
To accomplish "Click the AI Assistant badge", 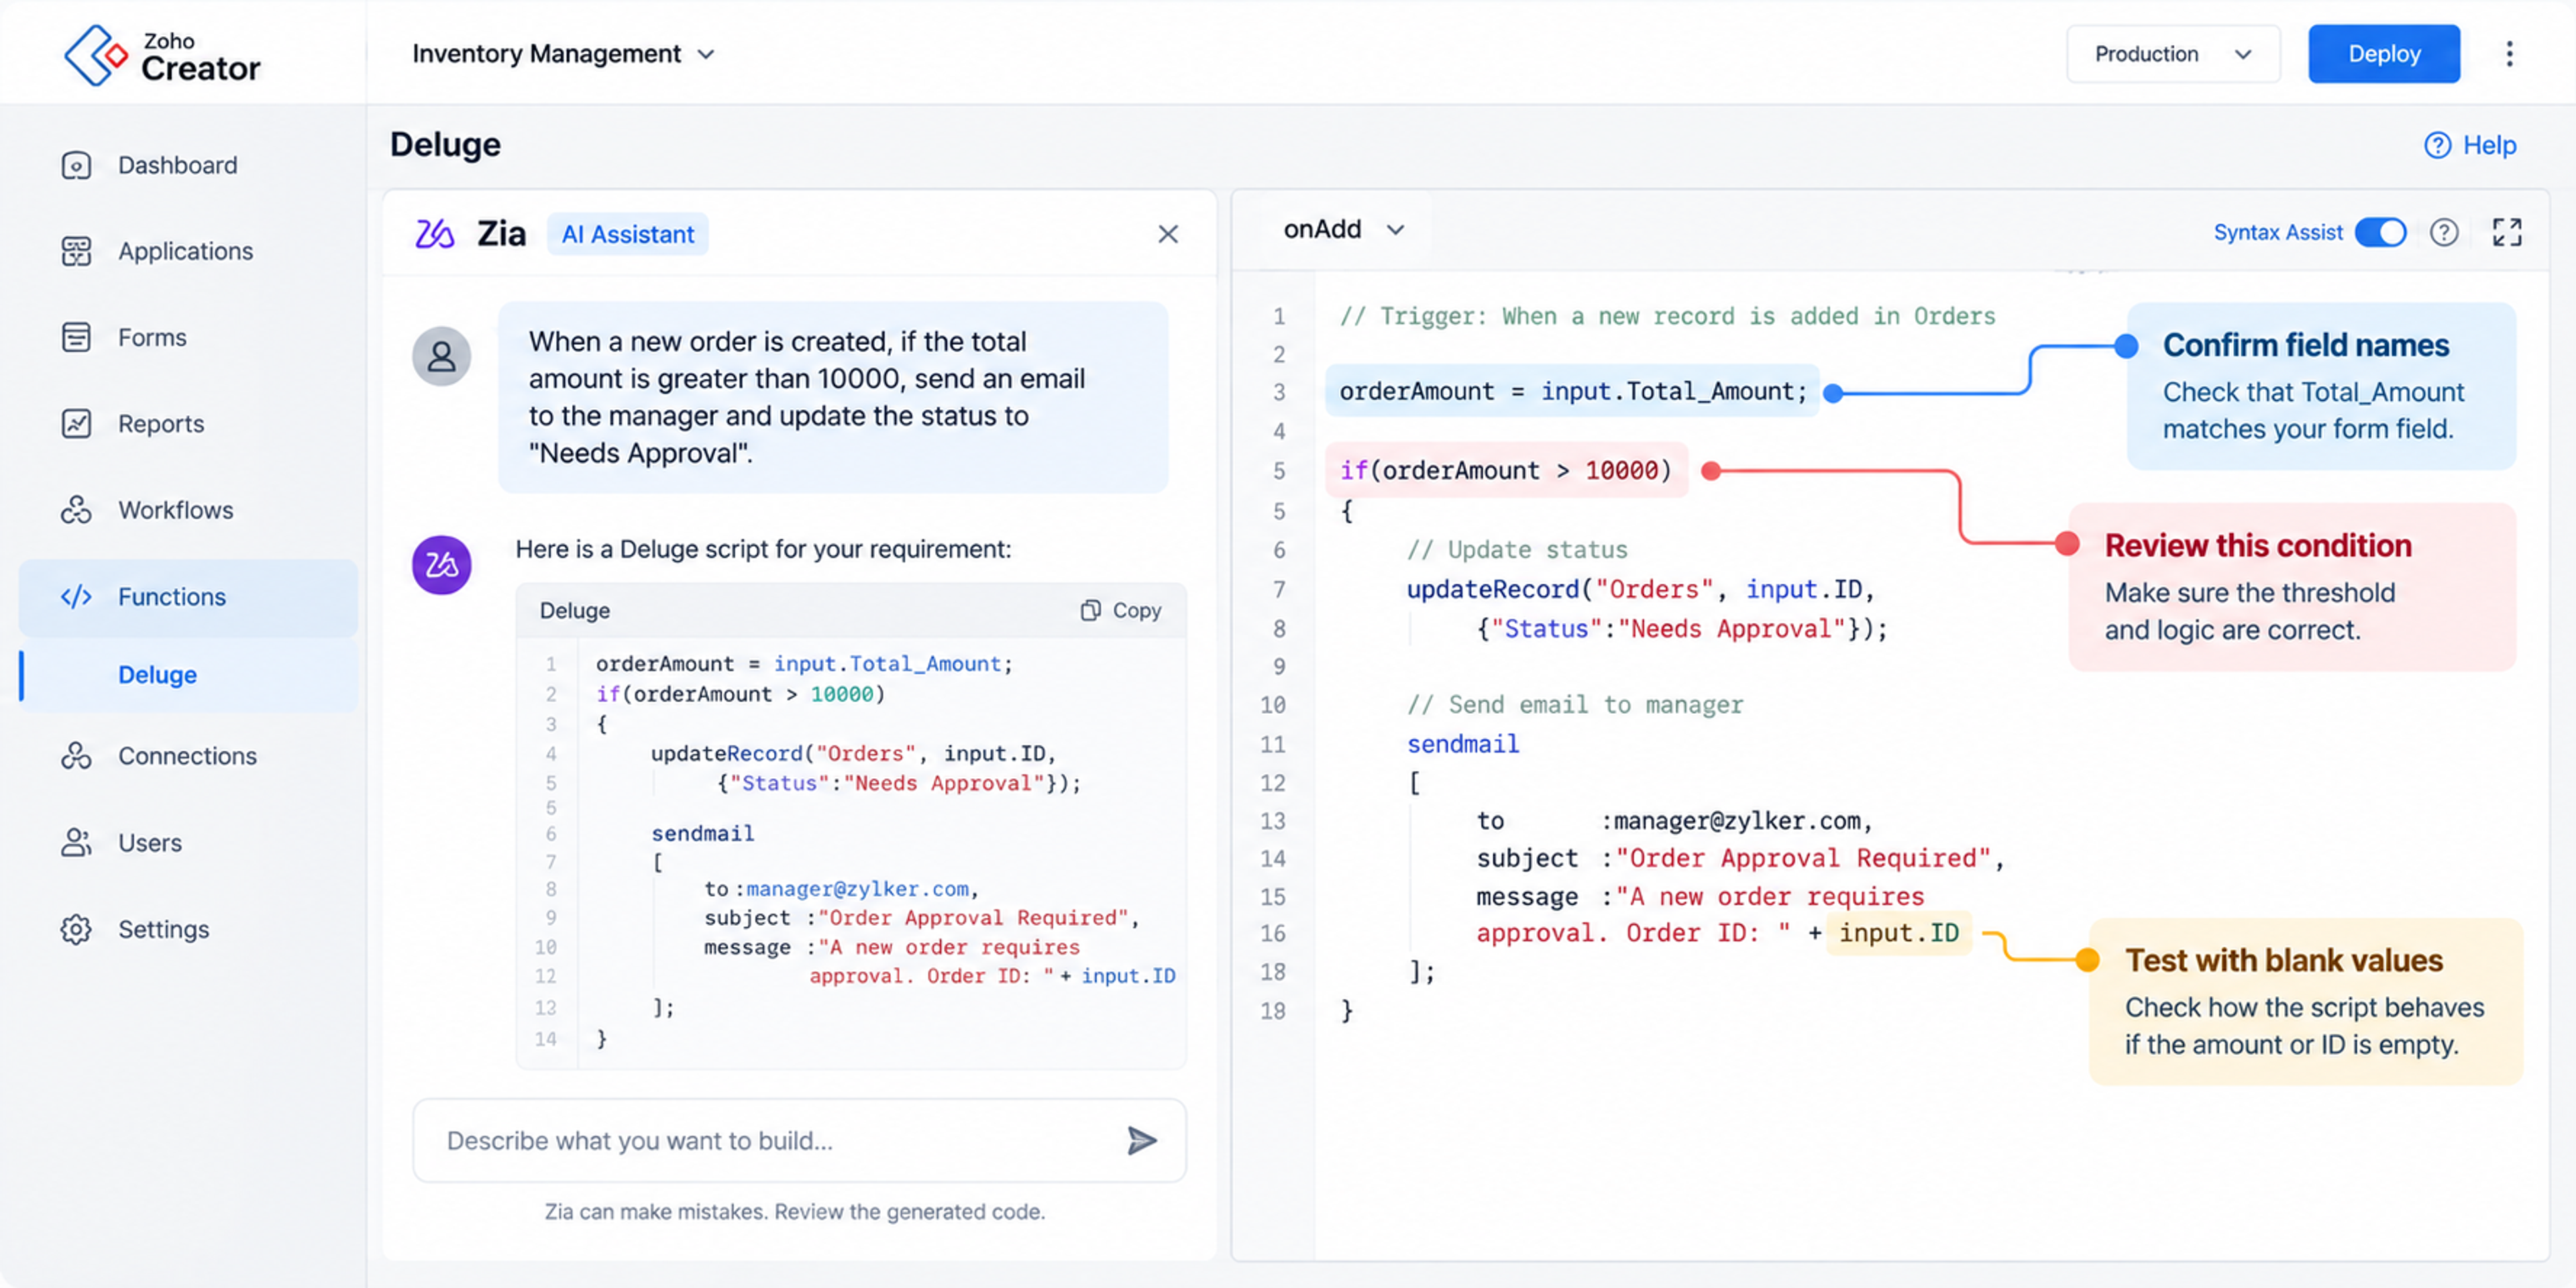I will (x=627, y=234).
